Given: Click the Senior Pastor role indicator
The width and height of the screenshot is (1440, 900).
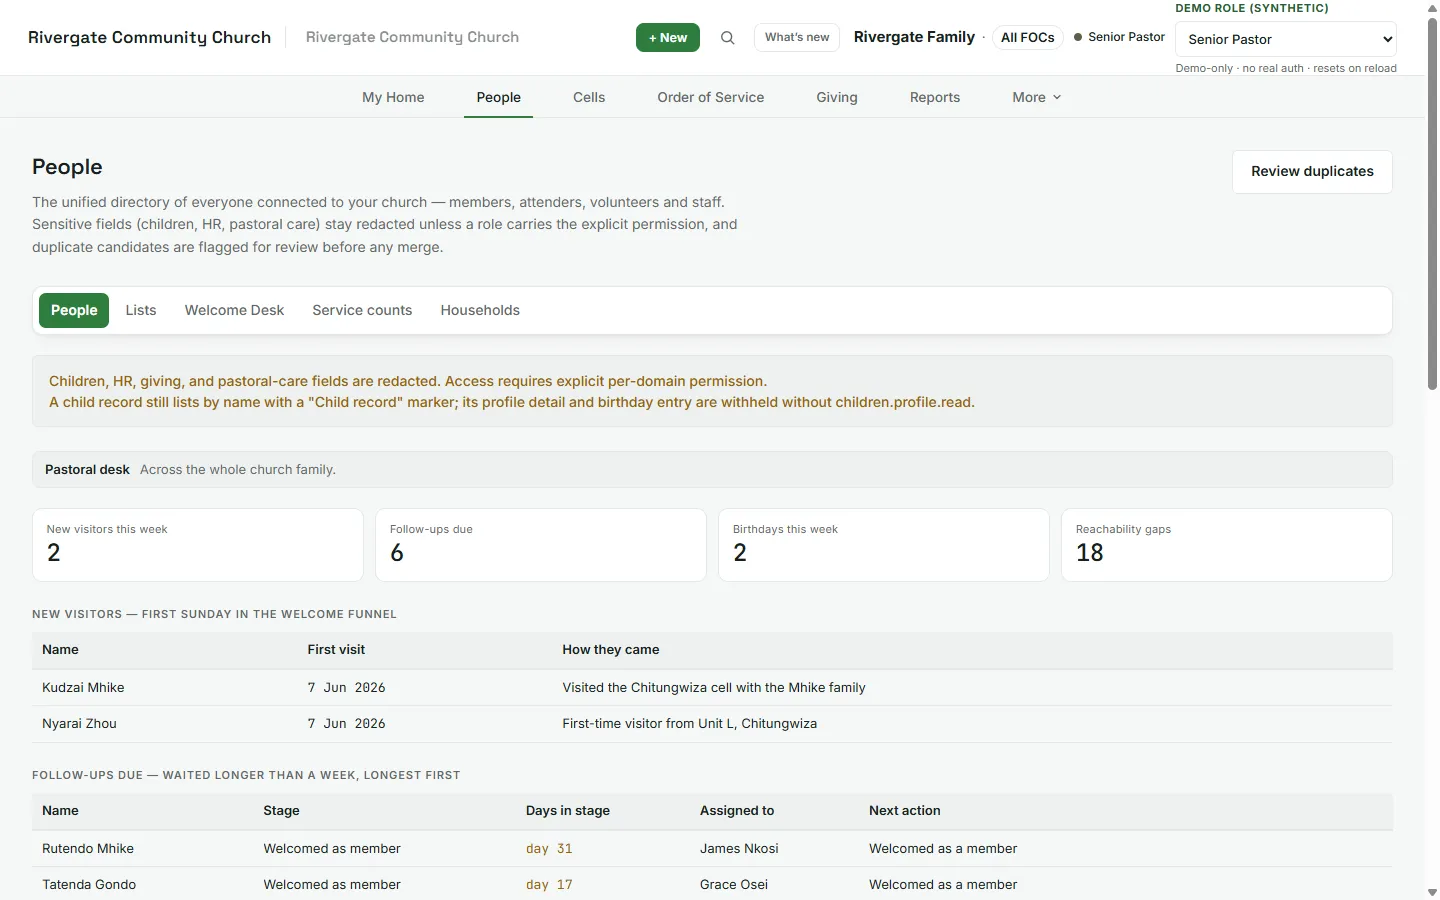Looking at the screenshot, I should [x=1119, y=37].
